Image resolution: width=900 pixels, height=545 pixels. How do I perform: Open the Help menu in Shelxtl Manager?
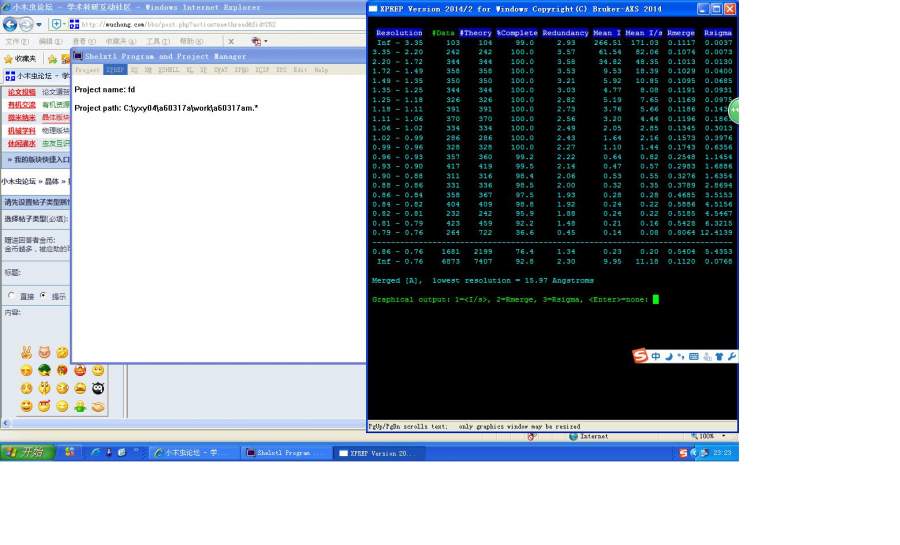point(321,69)
